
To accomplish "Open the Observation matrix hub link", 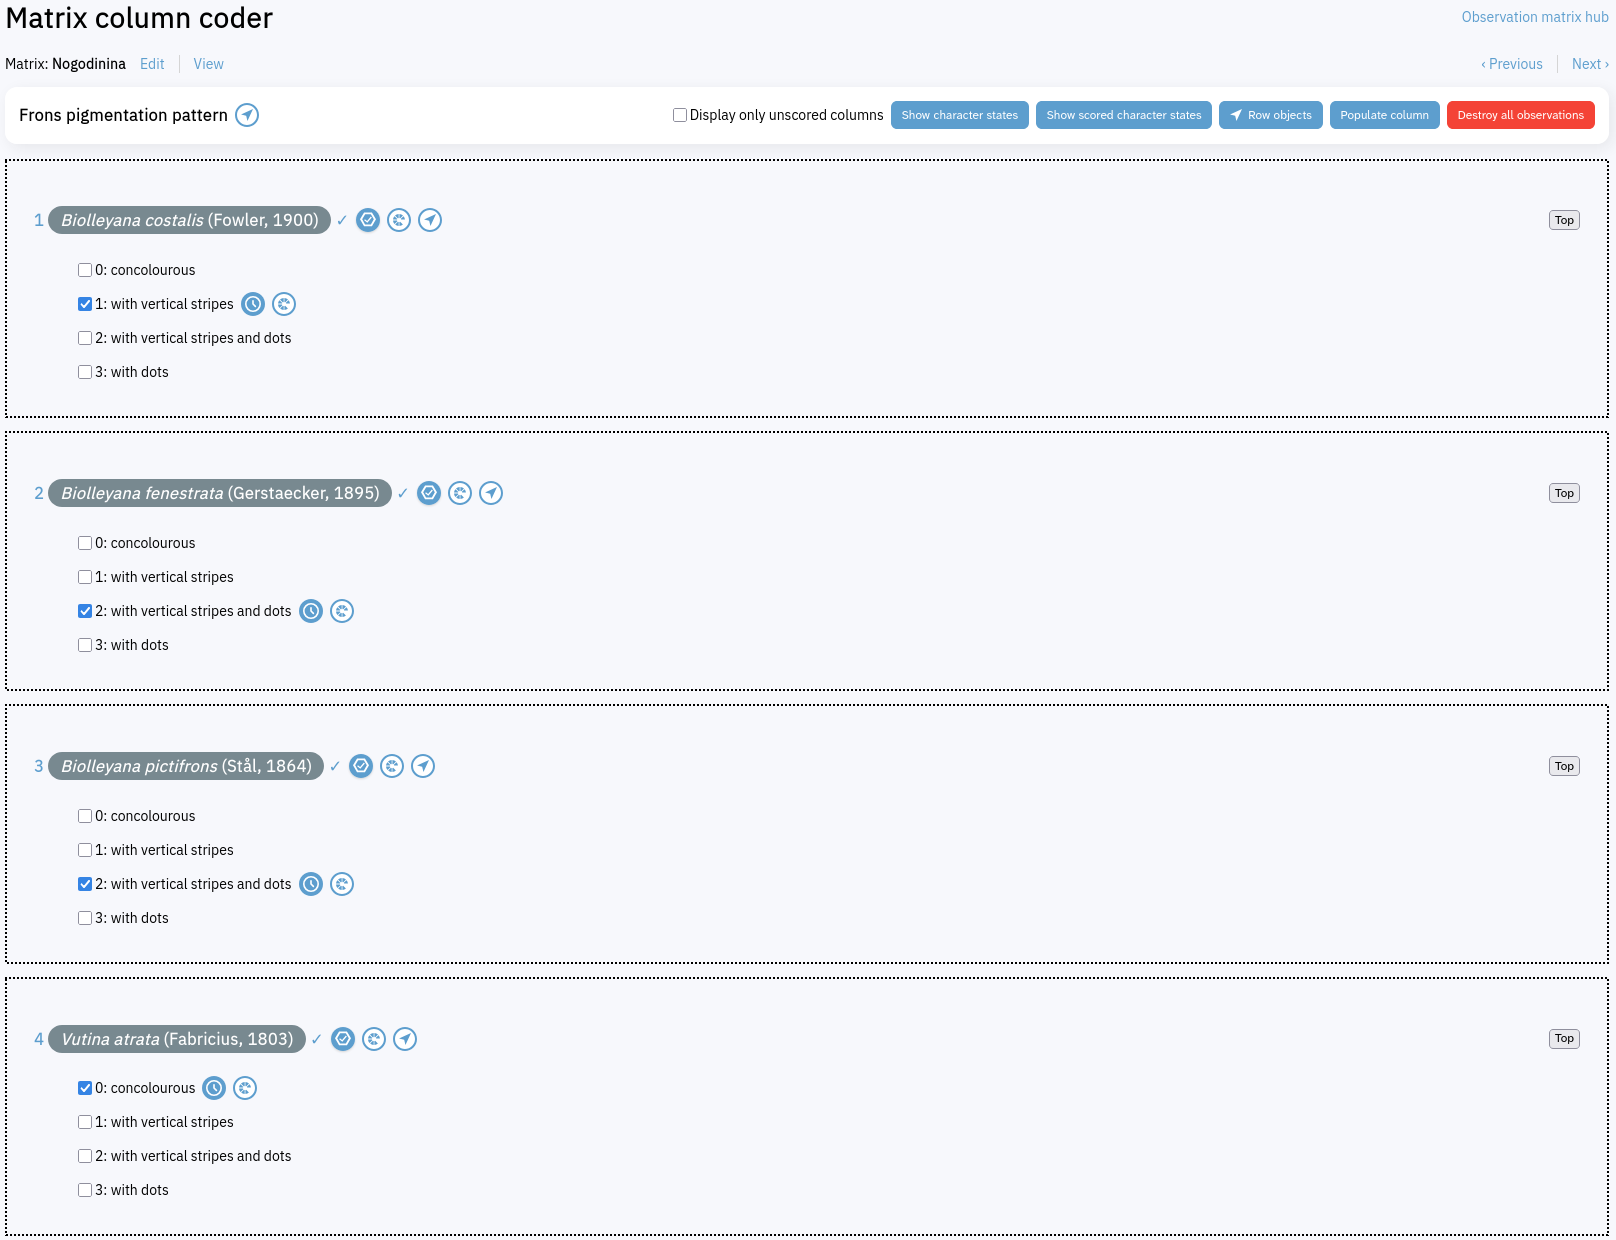I will [1534, 17].
